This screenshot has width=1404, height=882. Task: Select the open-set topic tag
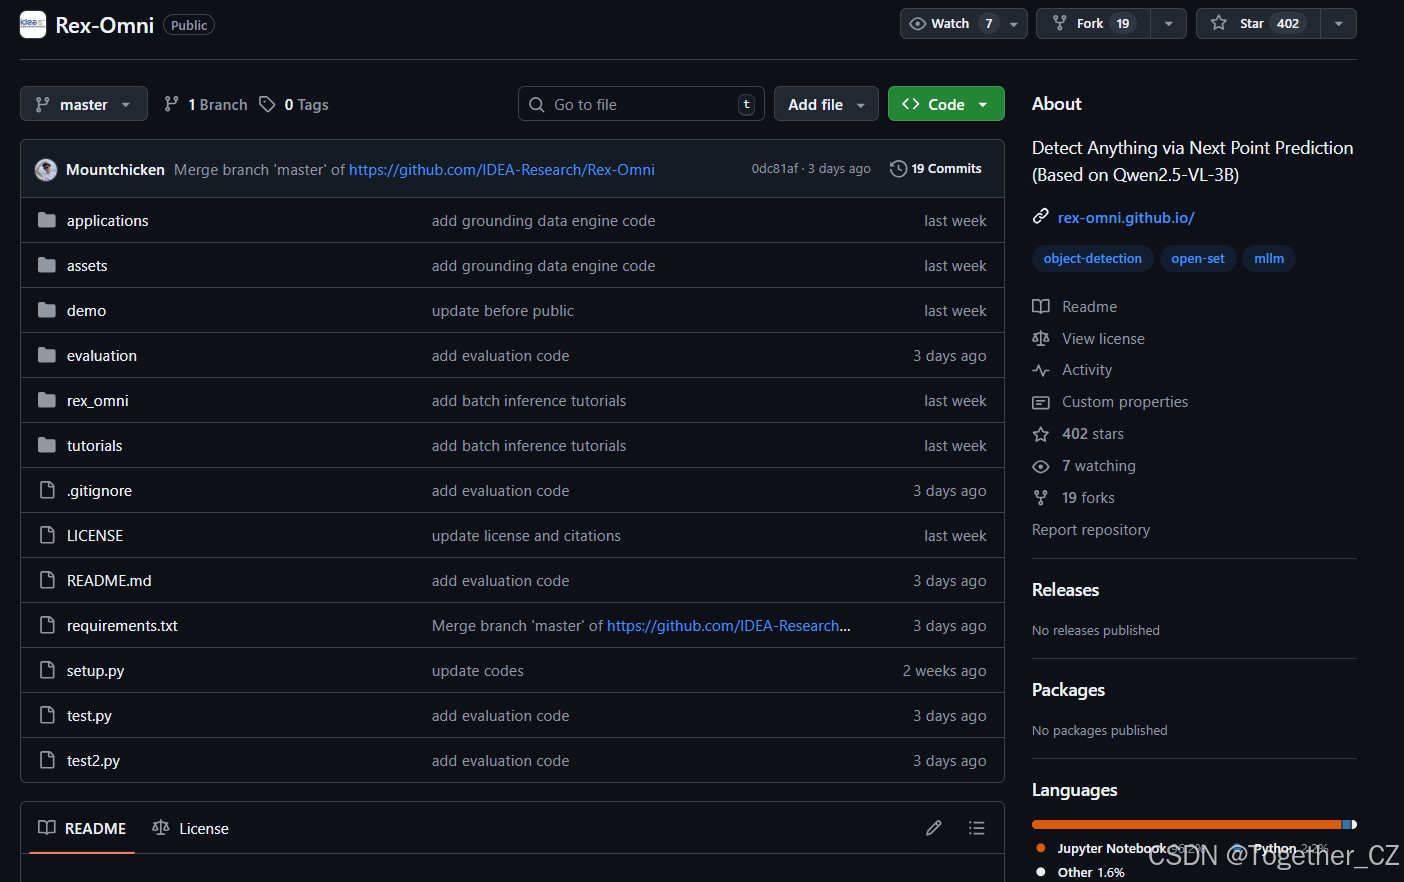point(1198,259)
